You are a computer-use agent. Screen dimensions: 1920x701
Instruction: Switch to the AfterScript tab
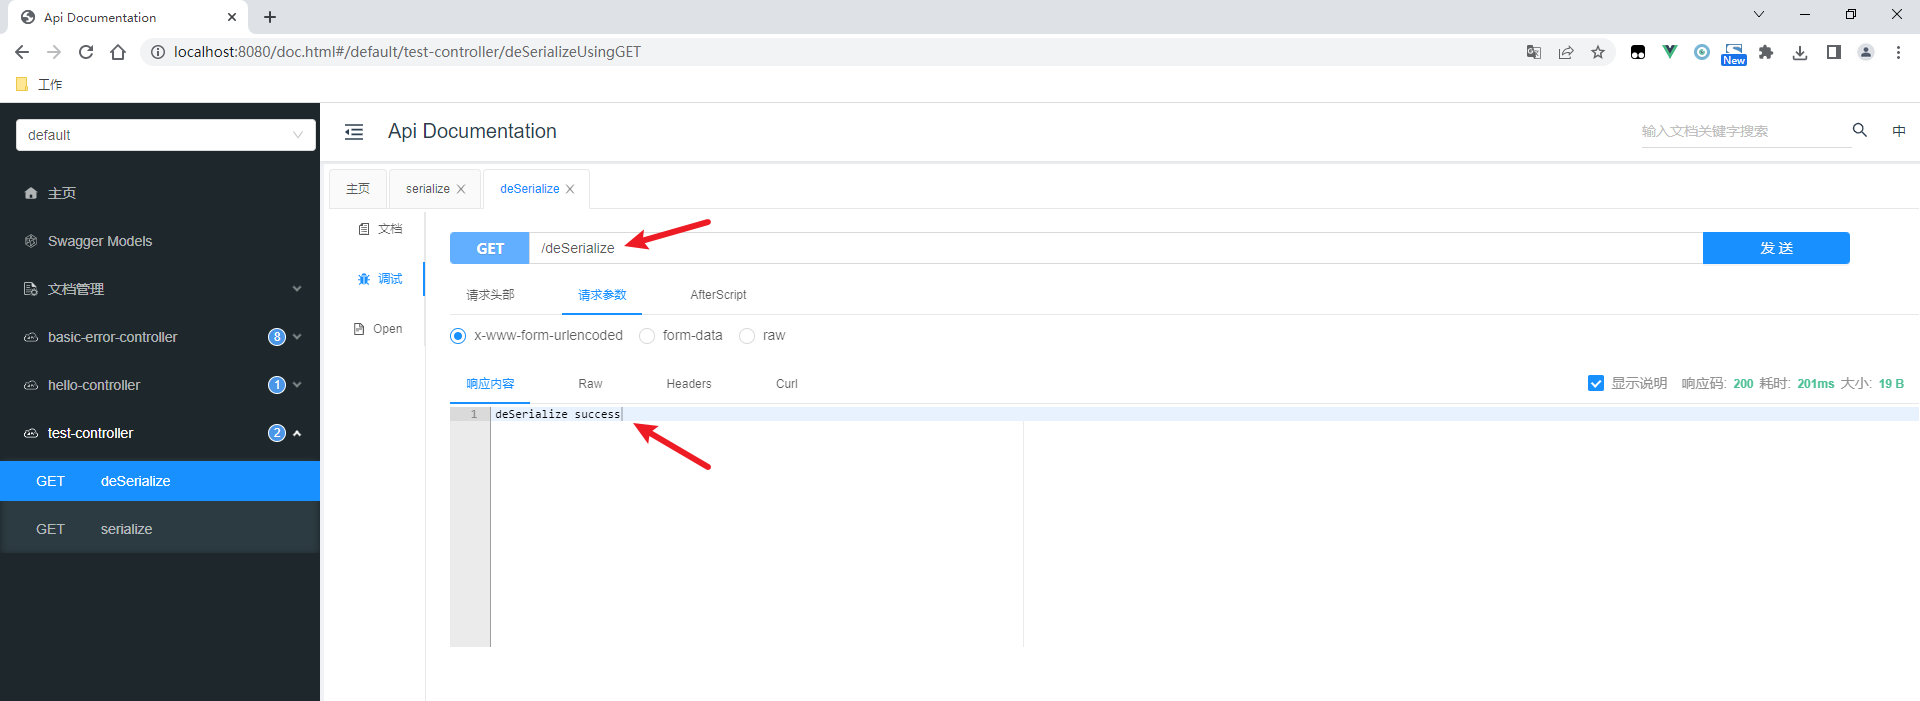[718, 295]
